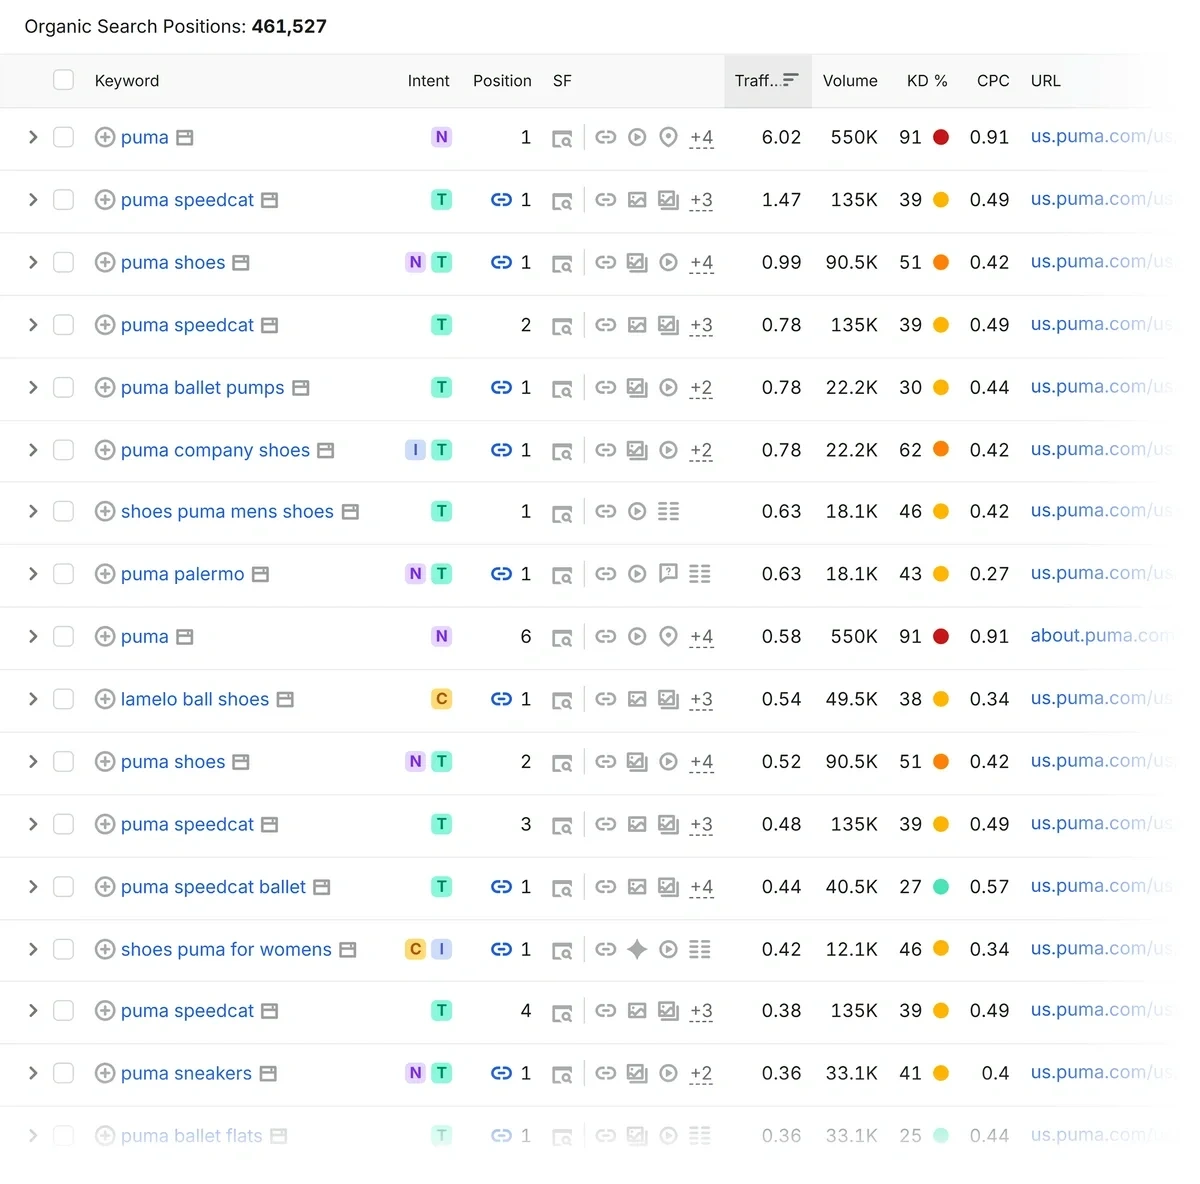This screenshot has height=1184, width=1200.
Task: Open the shoes puma for womens keyword
Action: pos(226,949)
